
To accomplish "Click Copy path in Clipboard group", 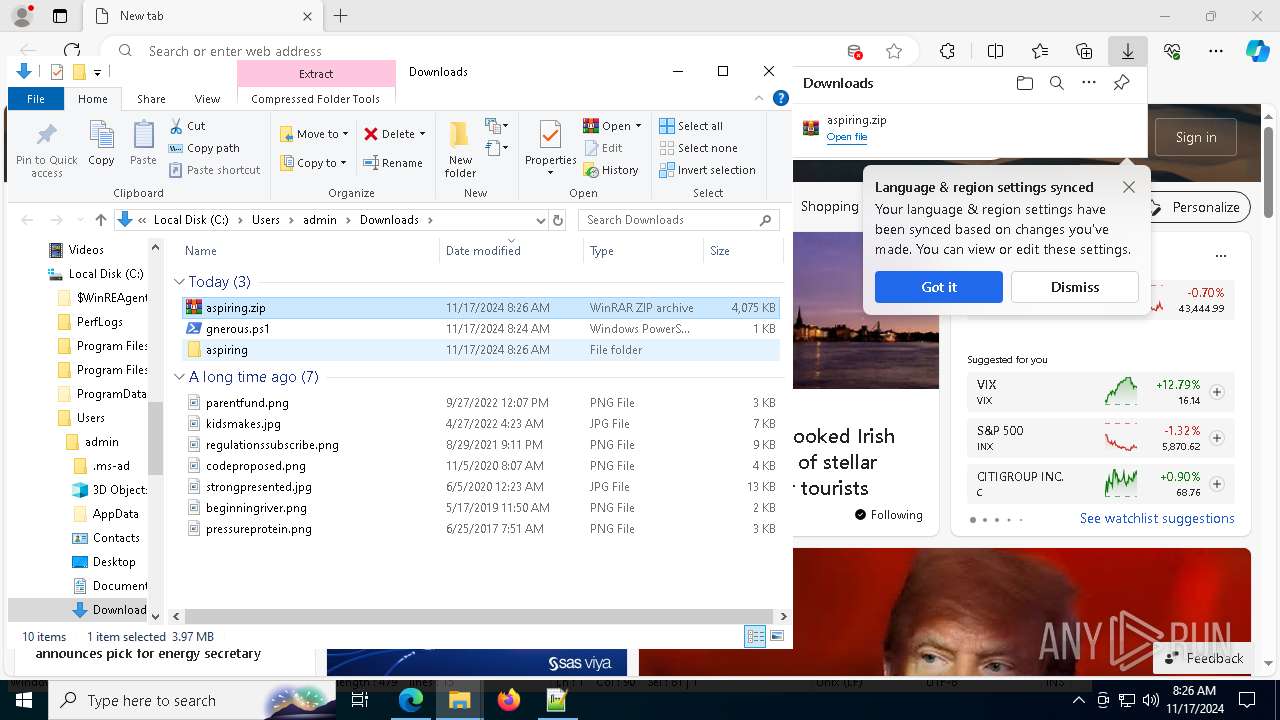I will click(204, 148).
